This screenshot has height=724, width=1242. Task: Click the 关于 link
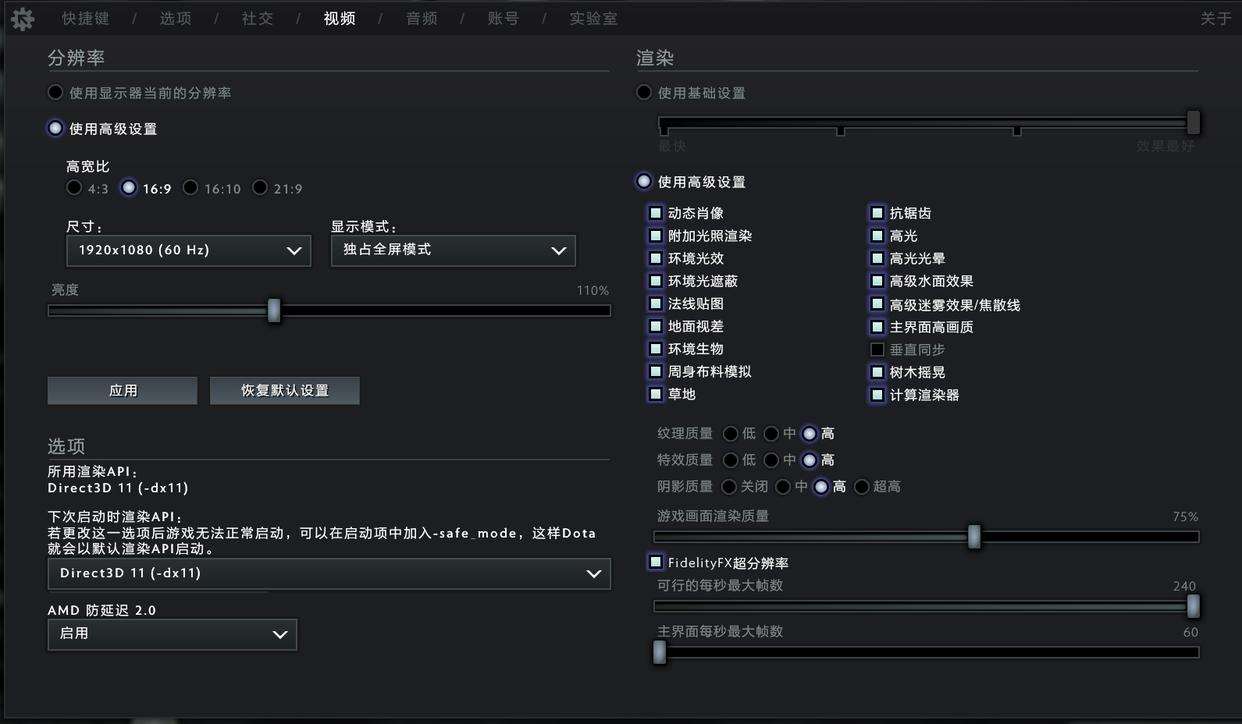tap(1215, 19)
